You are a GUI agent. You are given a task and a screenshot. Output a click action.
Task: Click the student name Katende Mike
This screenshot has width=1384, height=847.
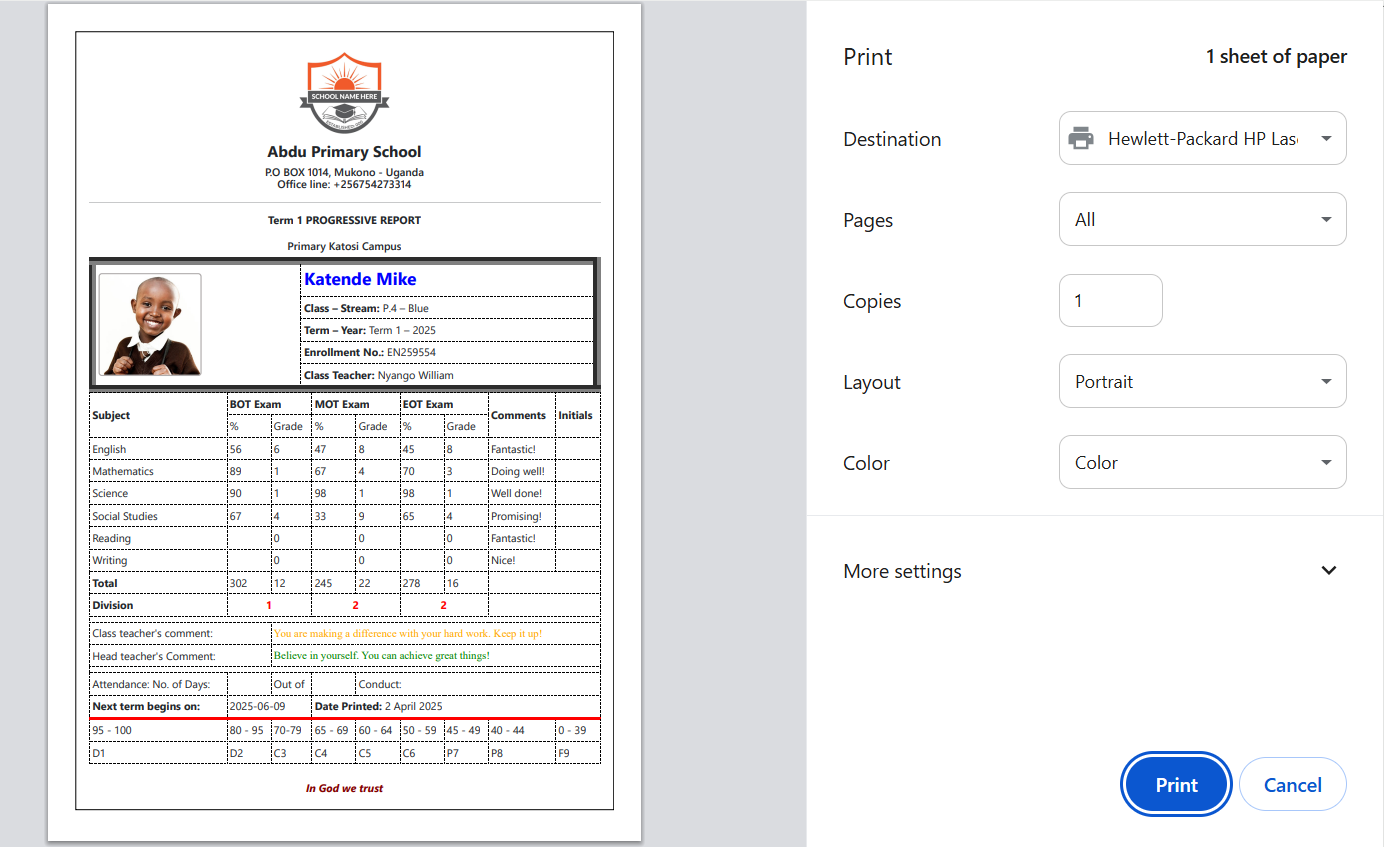tap(360, 280)
